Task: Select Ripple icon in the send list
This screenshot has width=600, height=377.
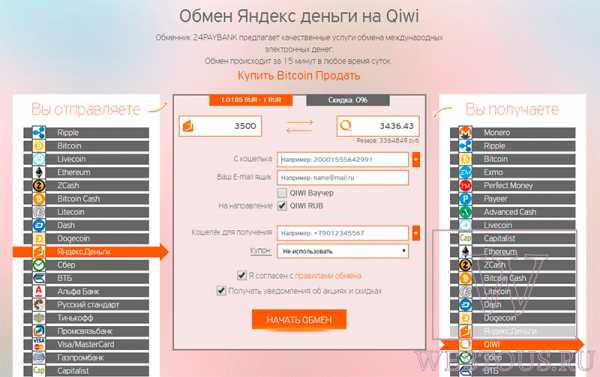Action: pos(39,133)
